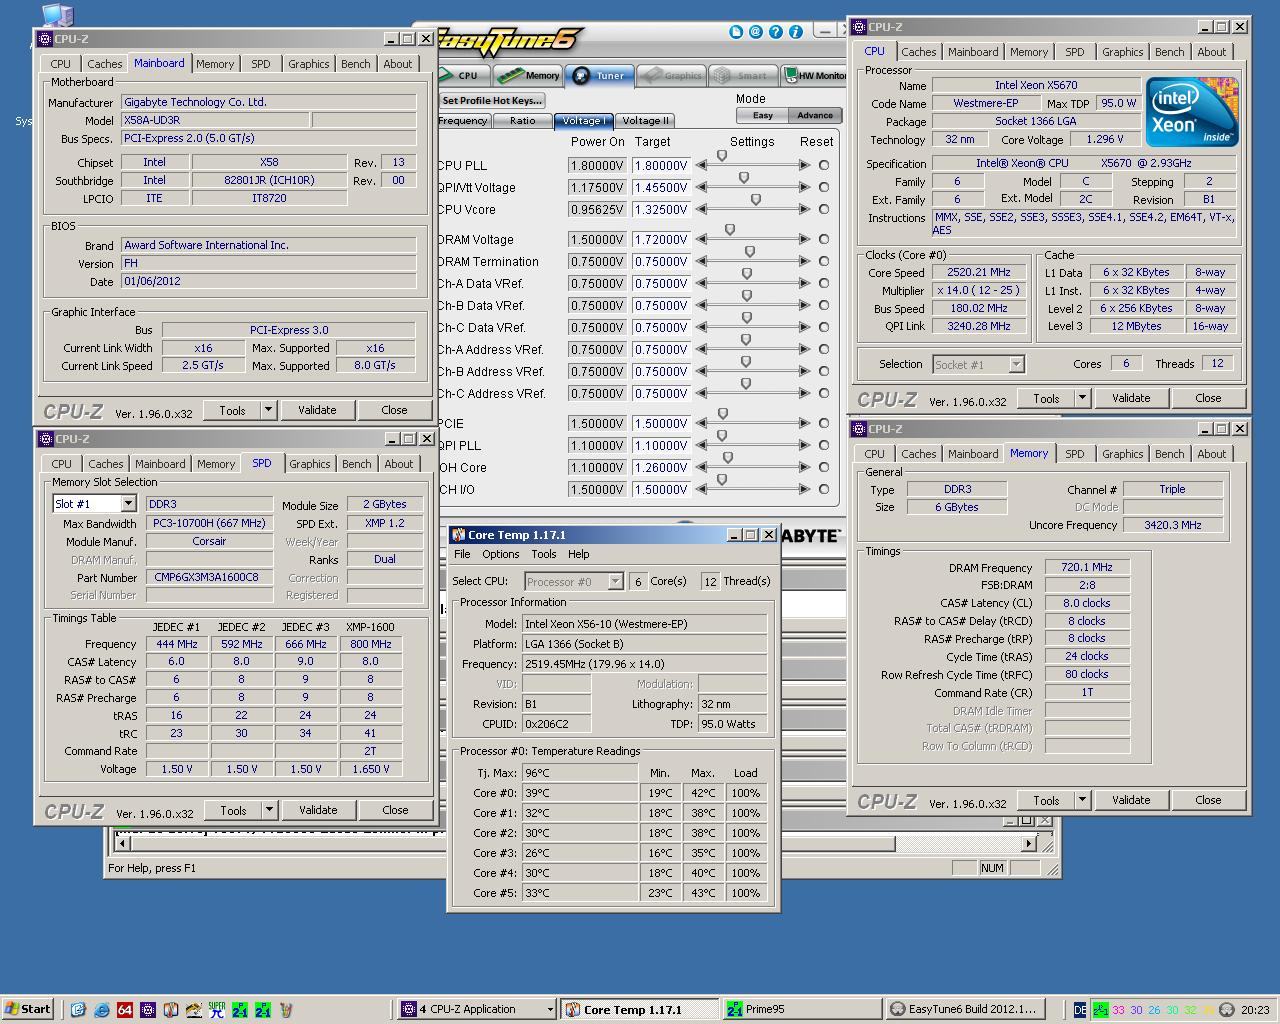
Task: Activate Prime95 from the taskbar
Action: (x=803, y=1010)
